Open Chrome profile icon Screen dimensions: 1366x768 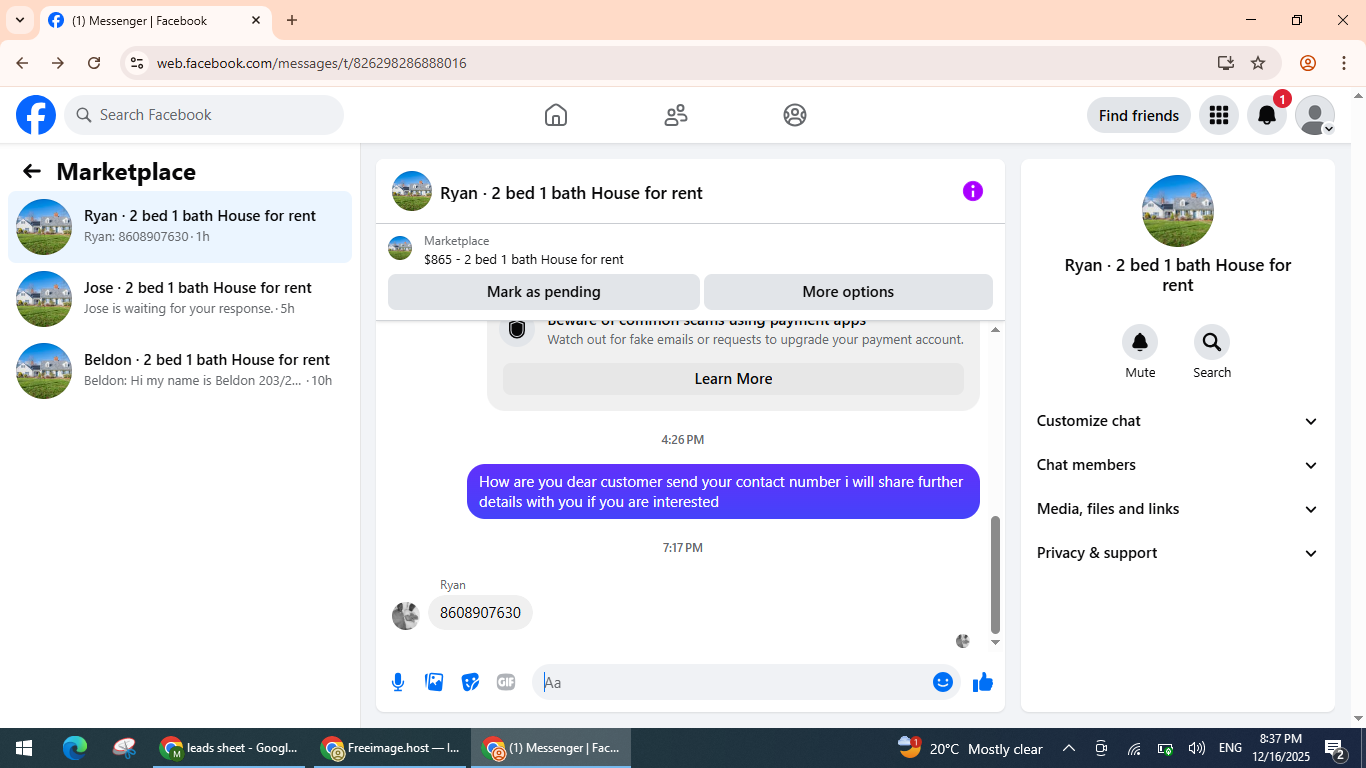[1308, 63]
